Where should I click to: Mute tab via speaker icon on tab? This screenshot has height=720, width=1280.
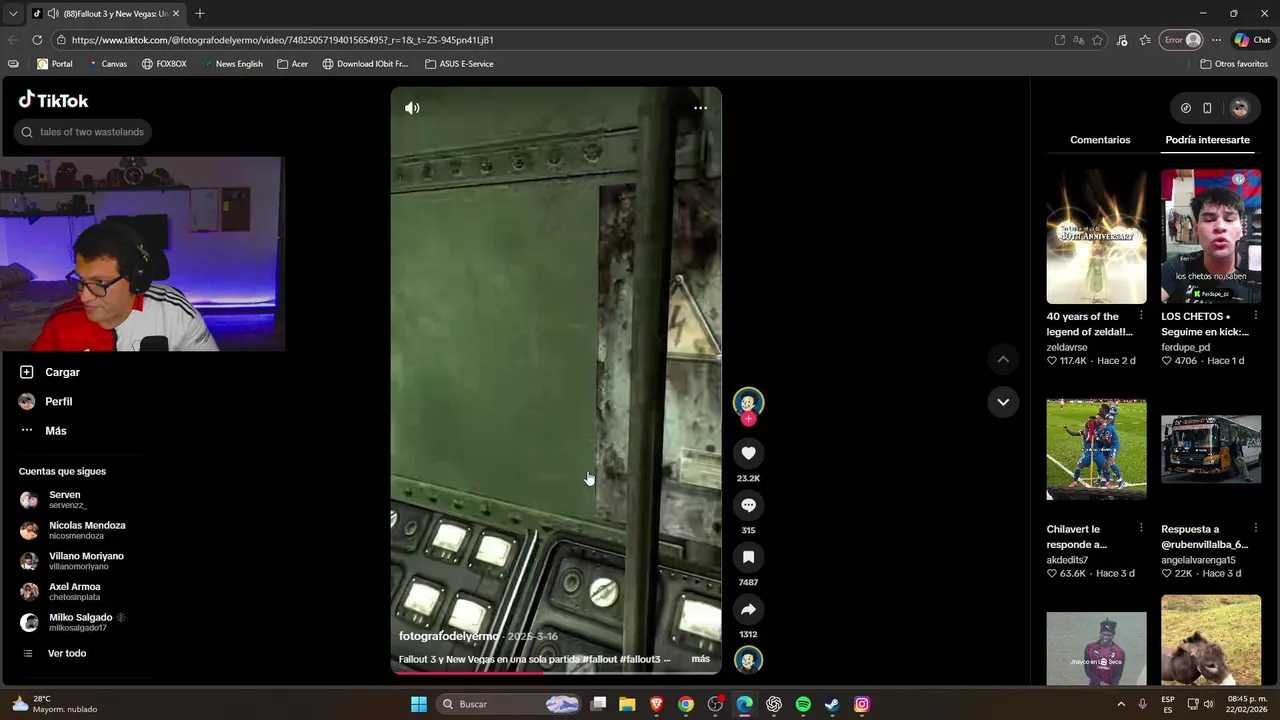click(x=52, y=14)
